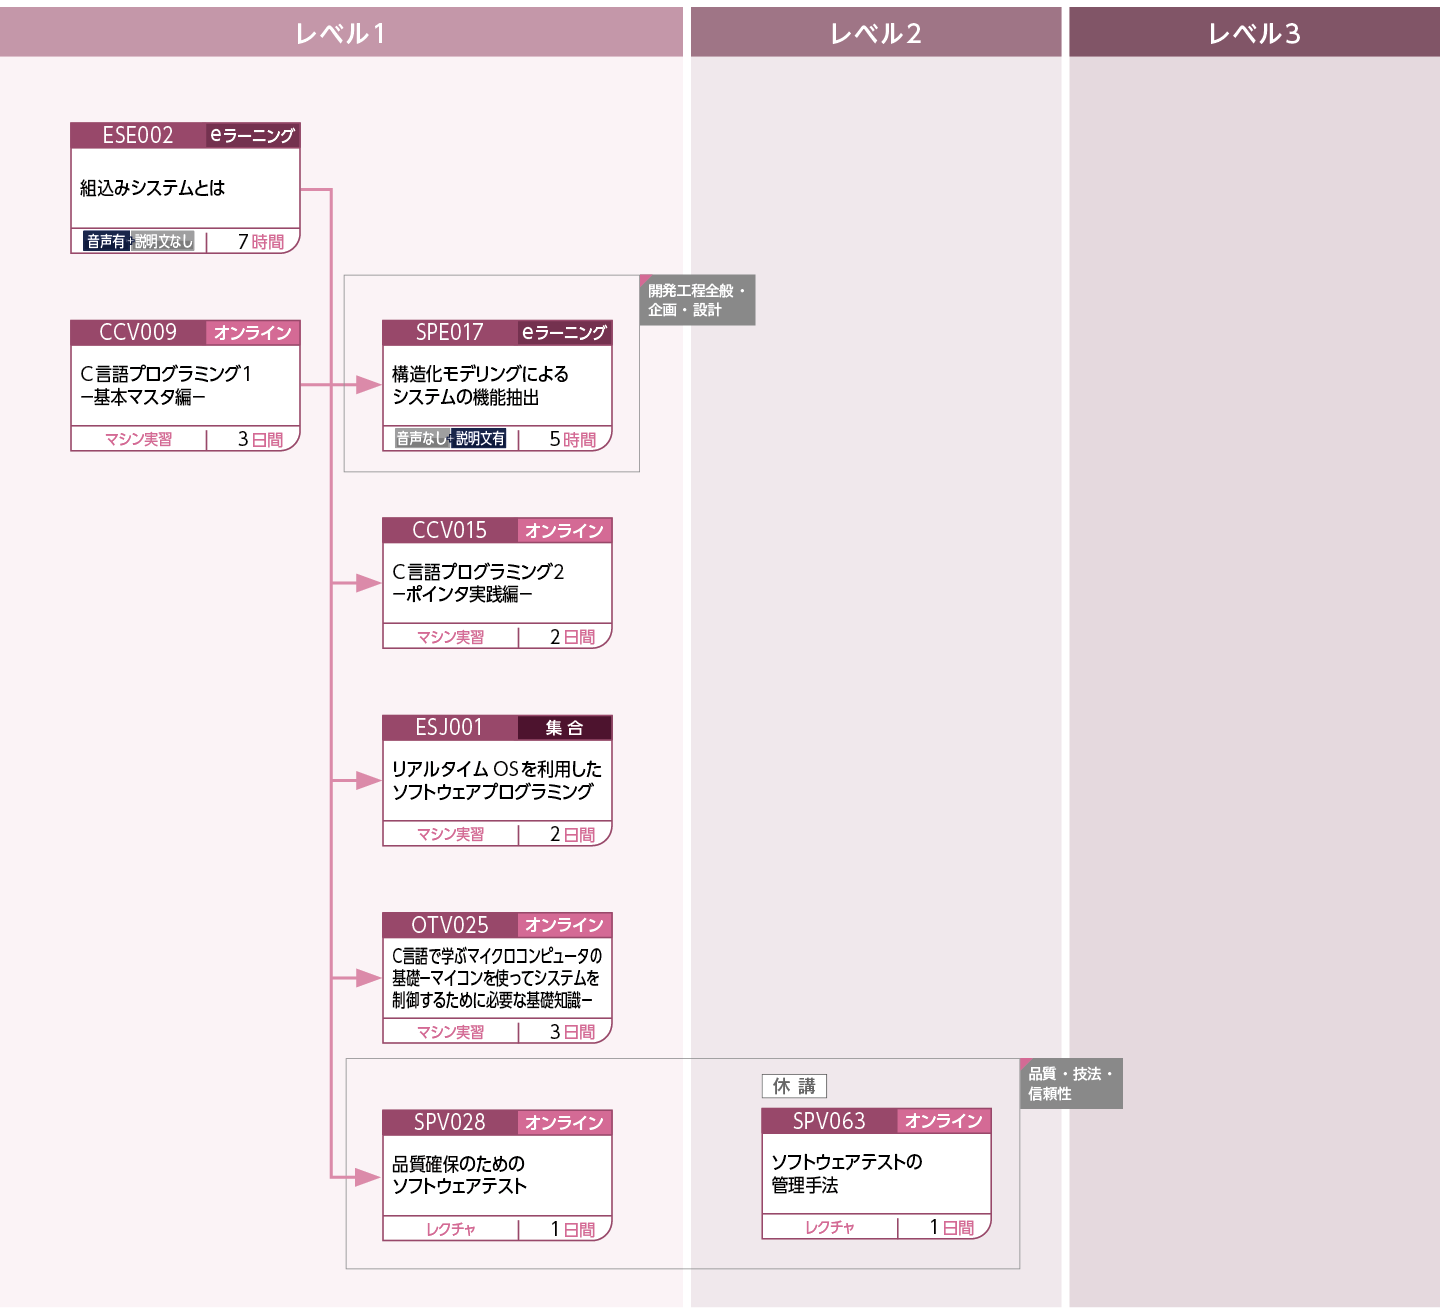
Task: Click マシン実習 label on ESJ001
Action: tap(450, 834)
